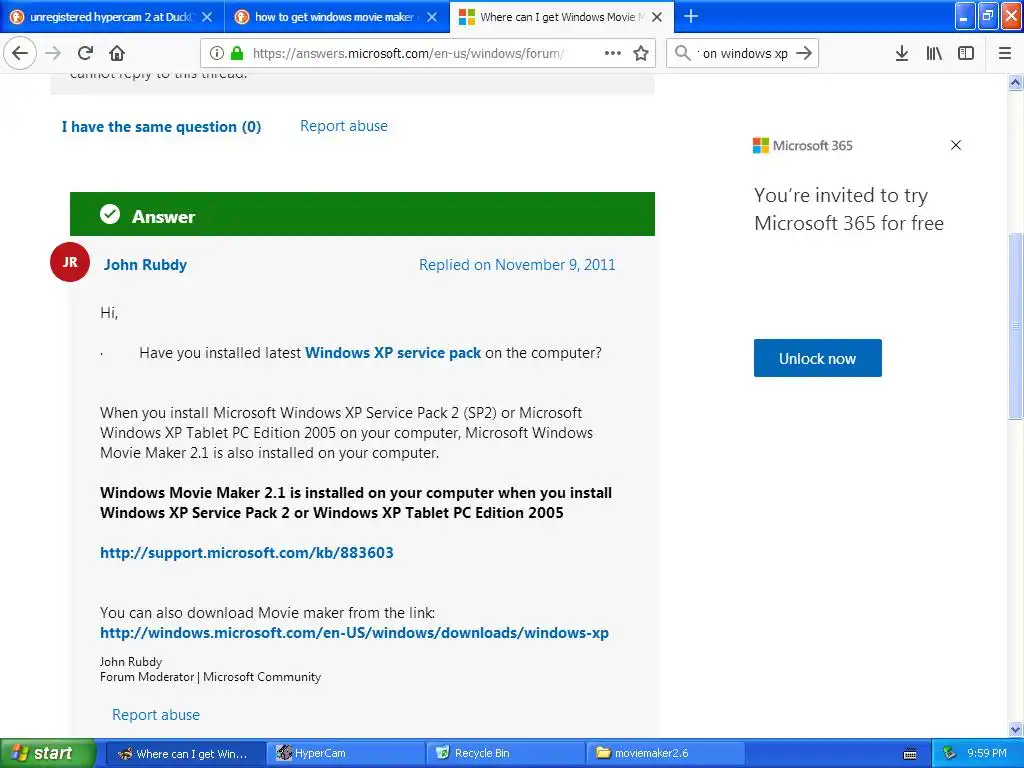Open support.microsoft.com/kb/883603 link
Screen dimensions: 1024x768
247,552
